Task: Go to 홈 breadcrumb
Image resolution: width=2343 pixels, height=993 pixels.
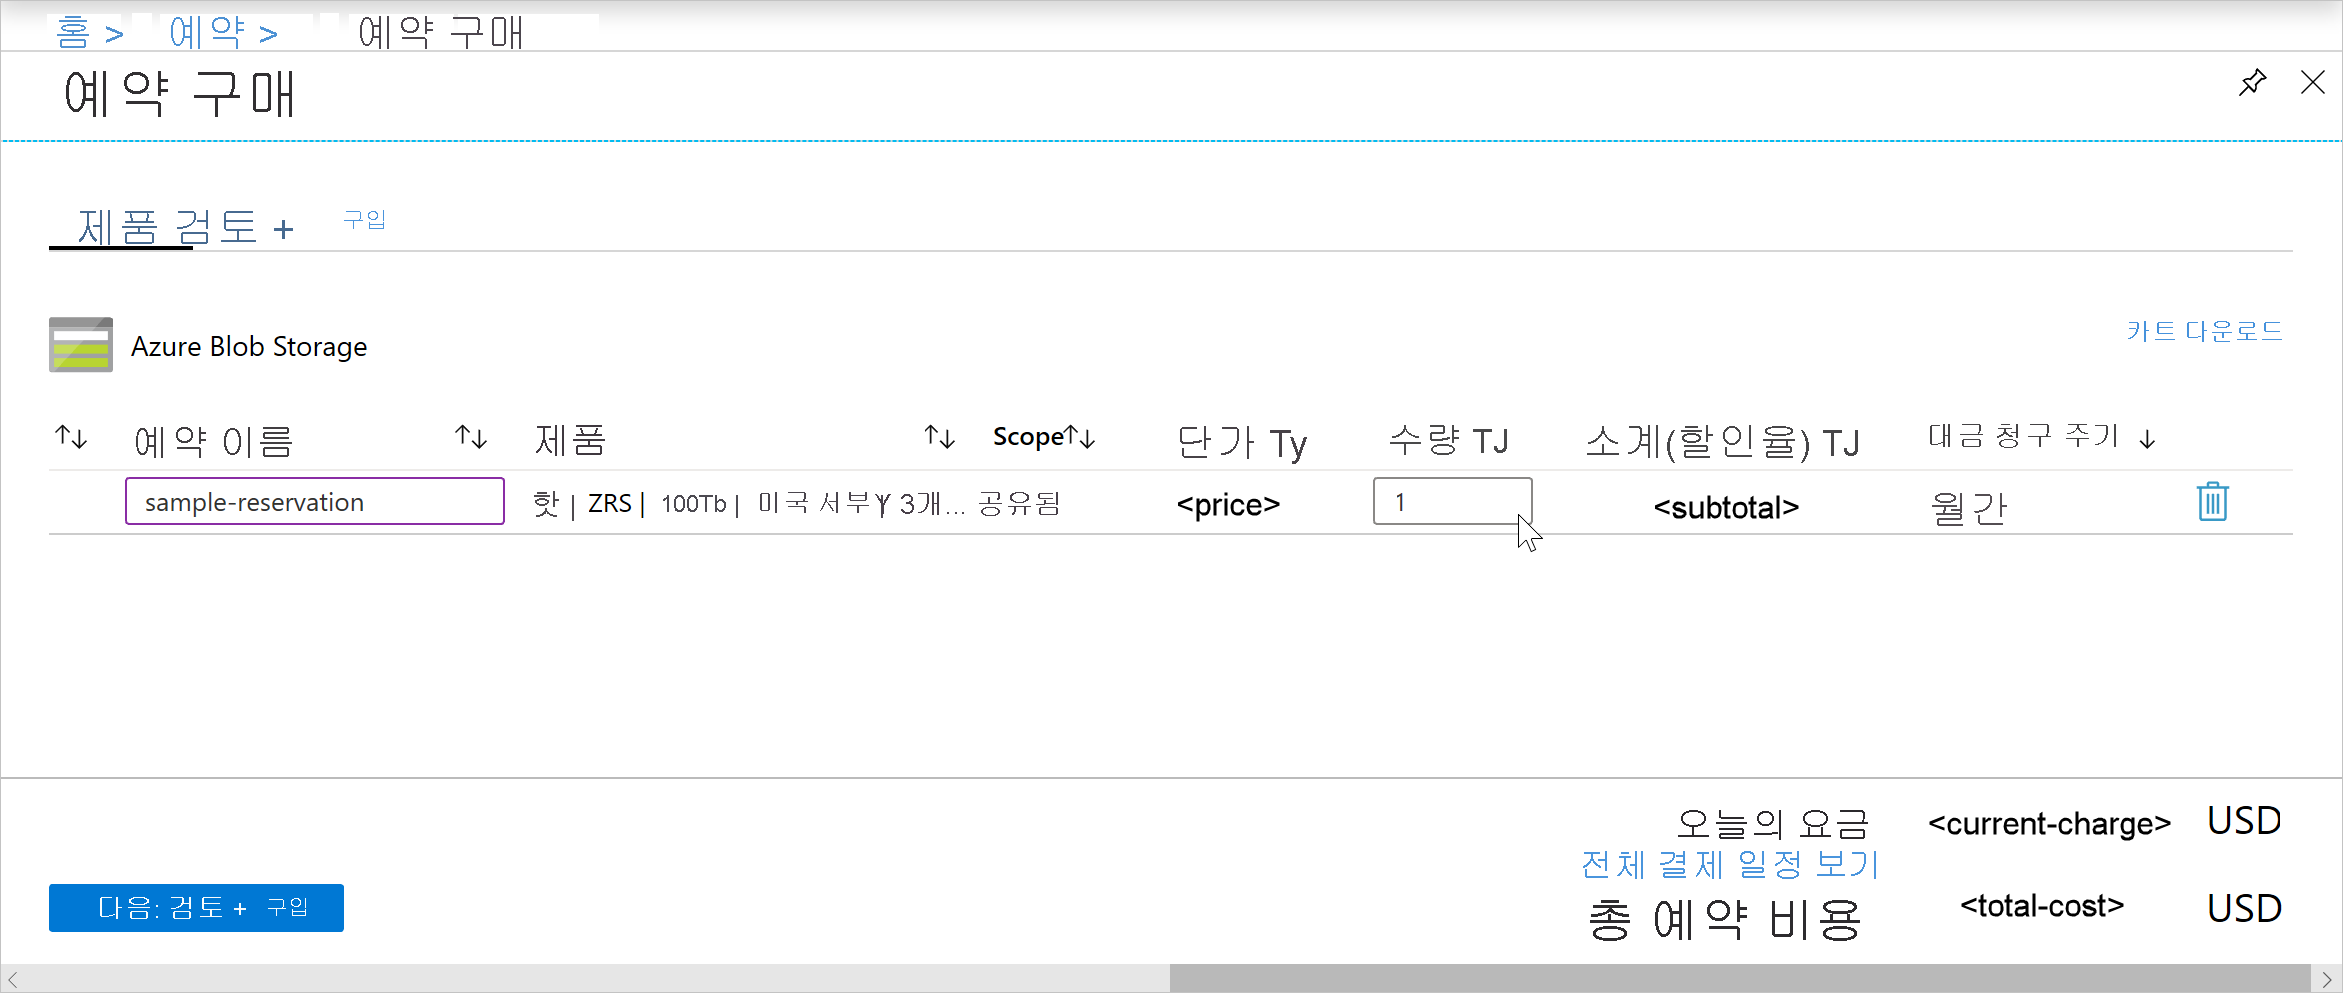Action: 72,32
